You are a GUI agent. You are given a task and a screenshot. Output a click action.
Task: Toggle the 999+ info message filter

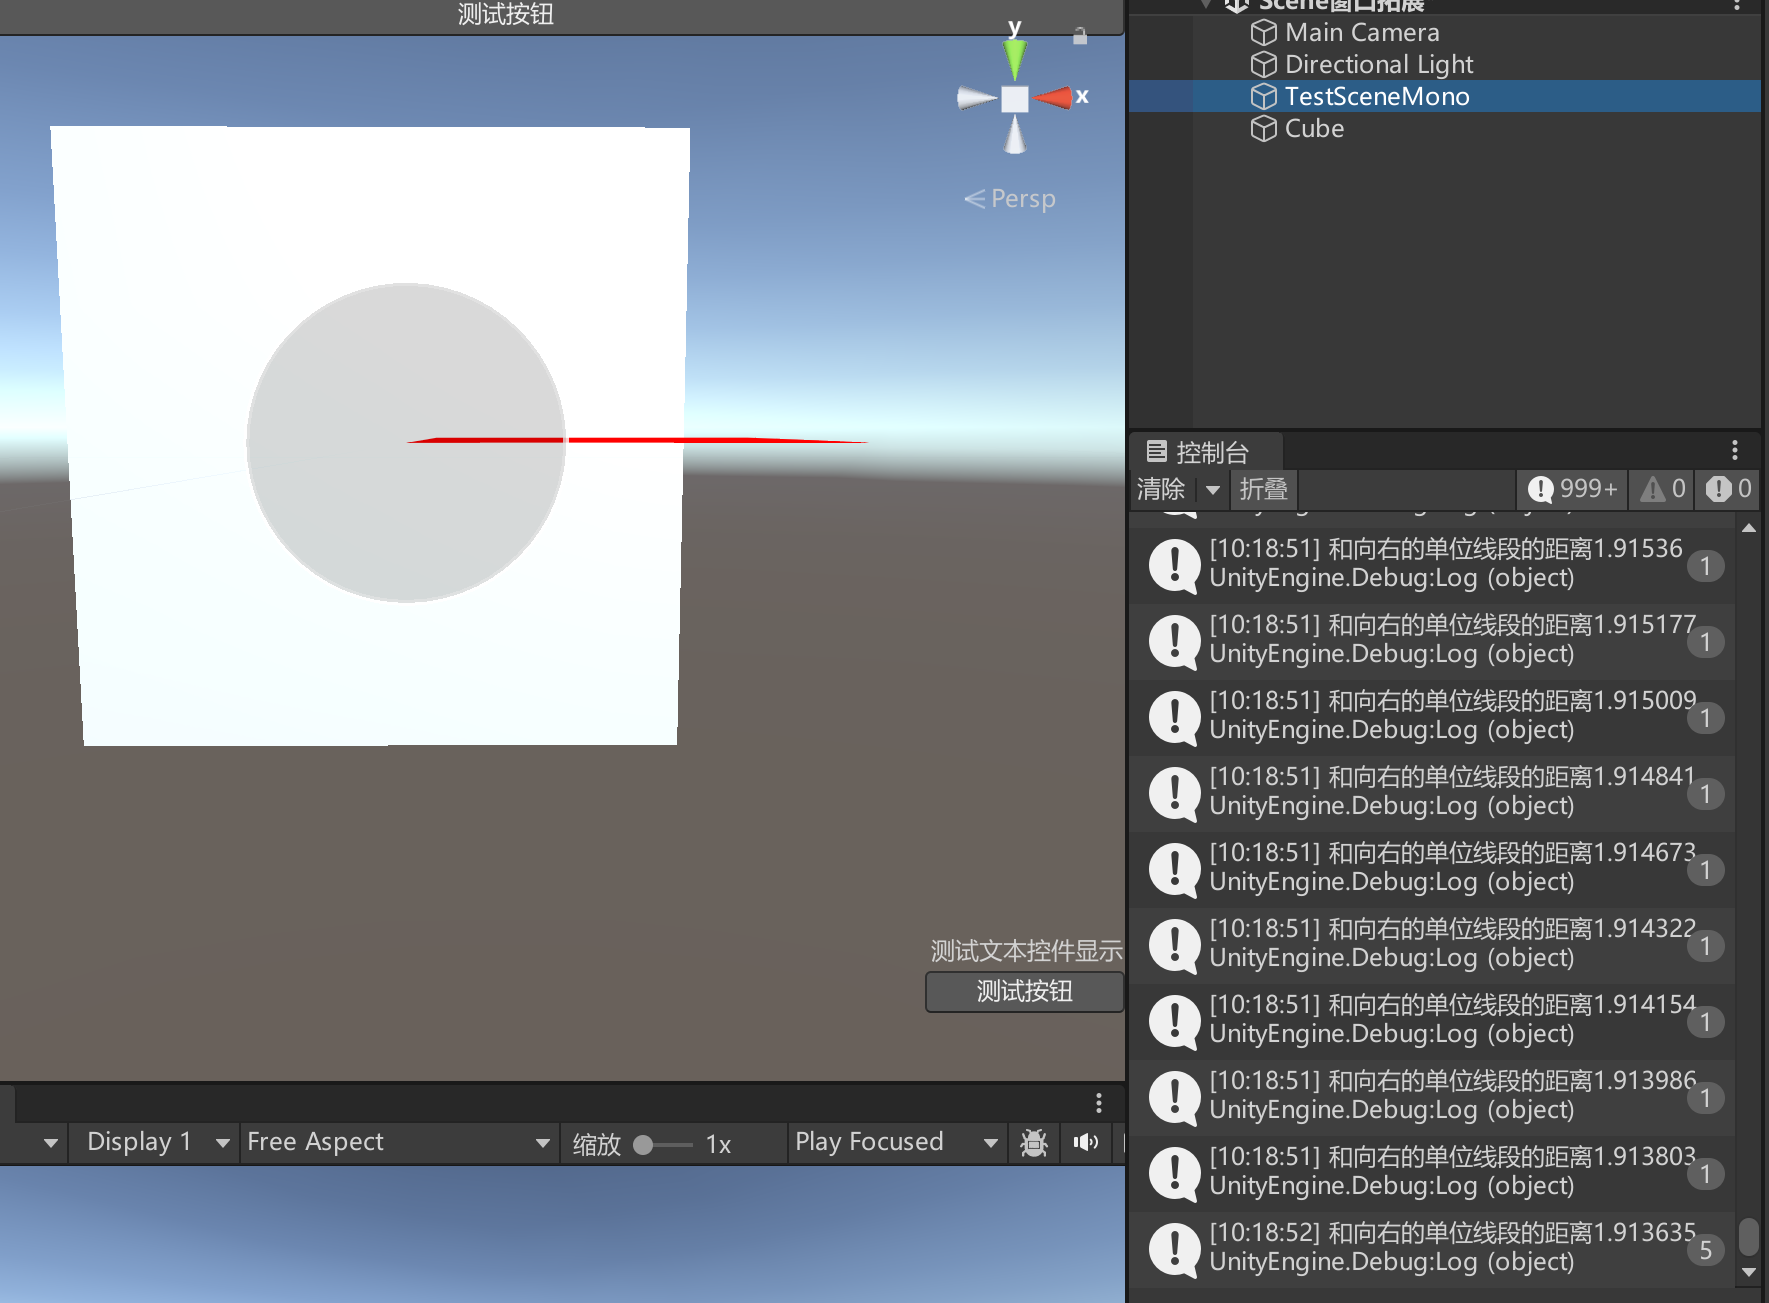[1573, 489]
